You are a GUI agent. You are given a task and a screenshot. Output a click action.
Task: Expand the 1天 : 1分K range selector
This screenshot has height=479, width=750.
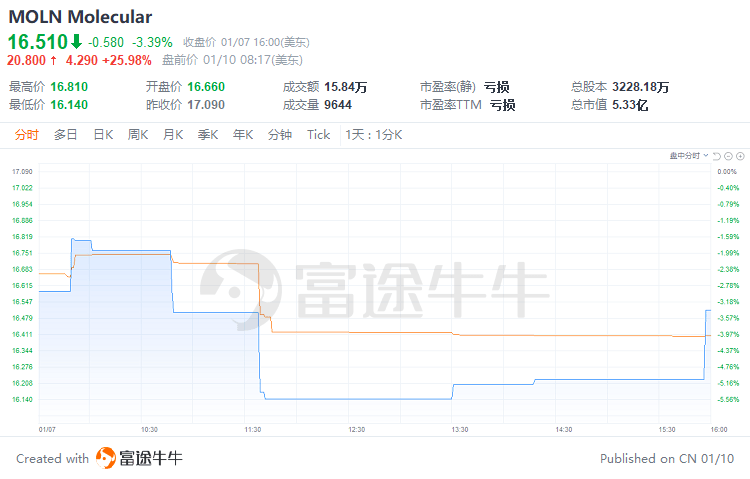[373, 135]
